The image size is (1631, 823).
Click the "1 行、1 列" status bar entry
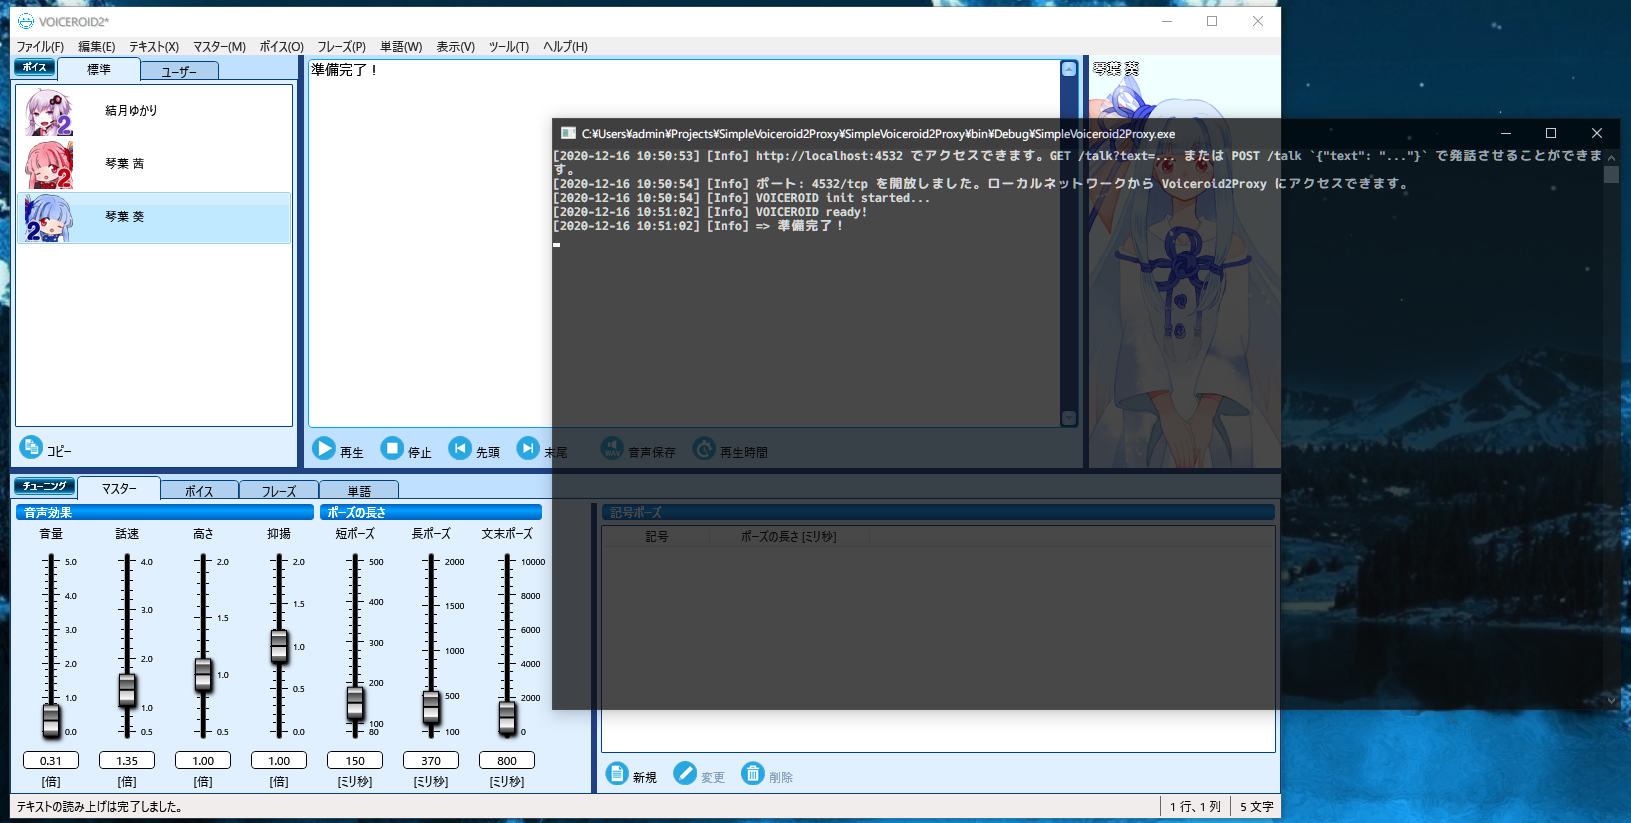(1195, 807)
